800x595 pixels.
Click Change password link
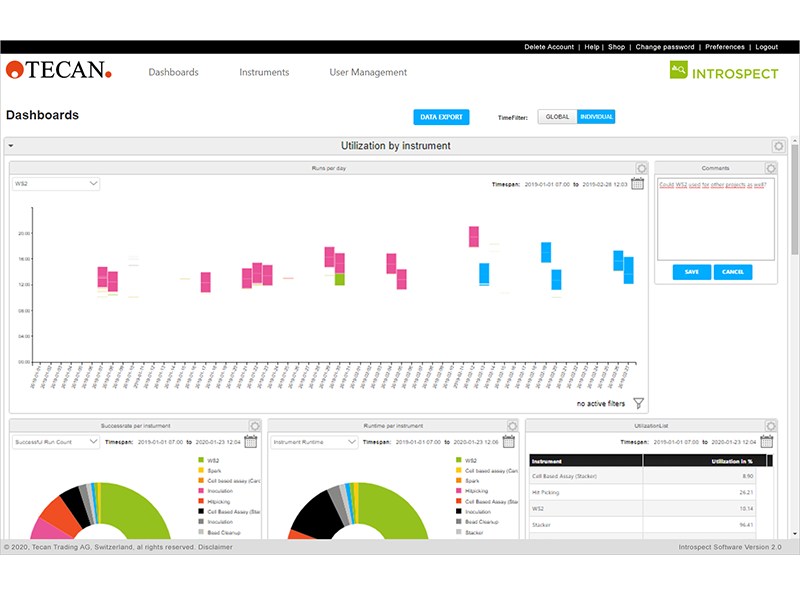(665, 47)
